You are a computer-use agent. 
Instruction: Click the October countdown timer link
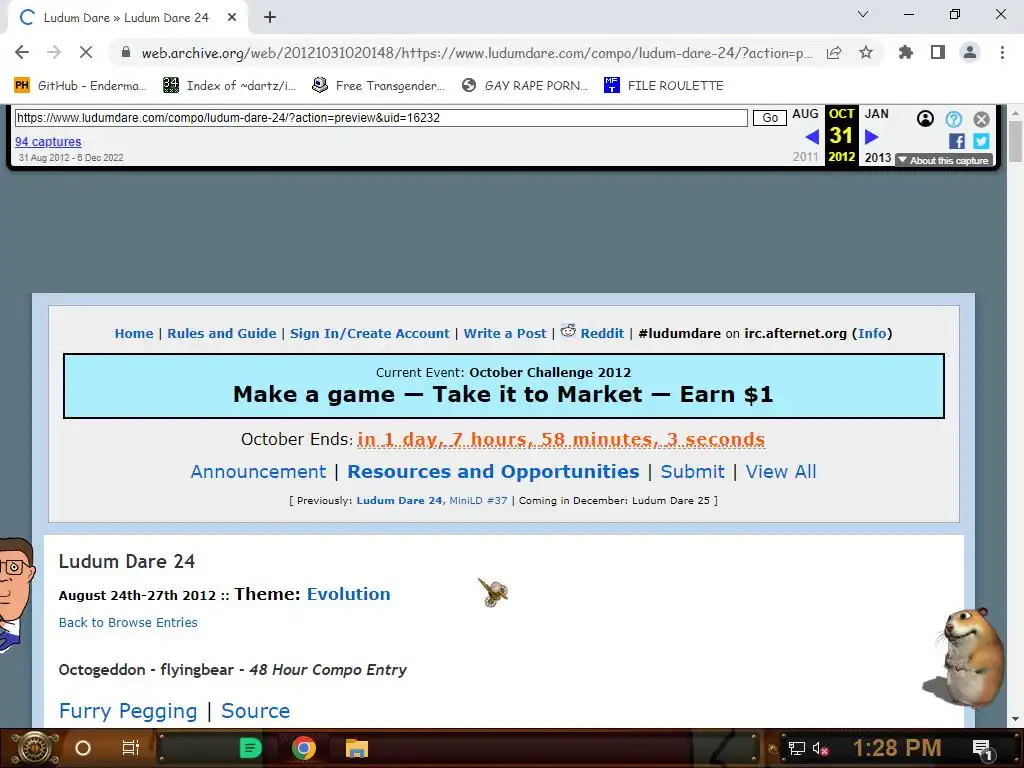coord(561,439)
